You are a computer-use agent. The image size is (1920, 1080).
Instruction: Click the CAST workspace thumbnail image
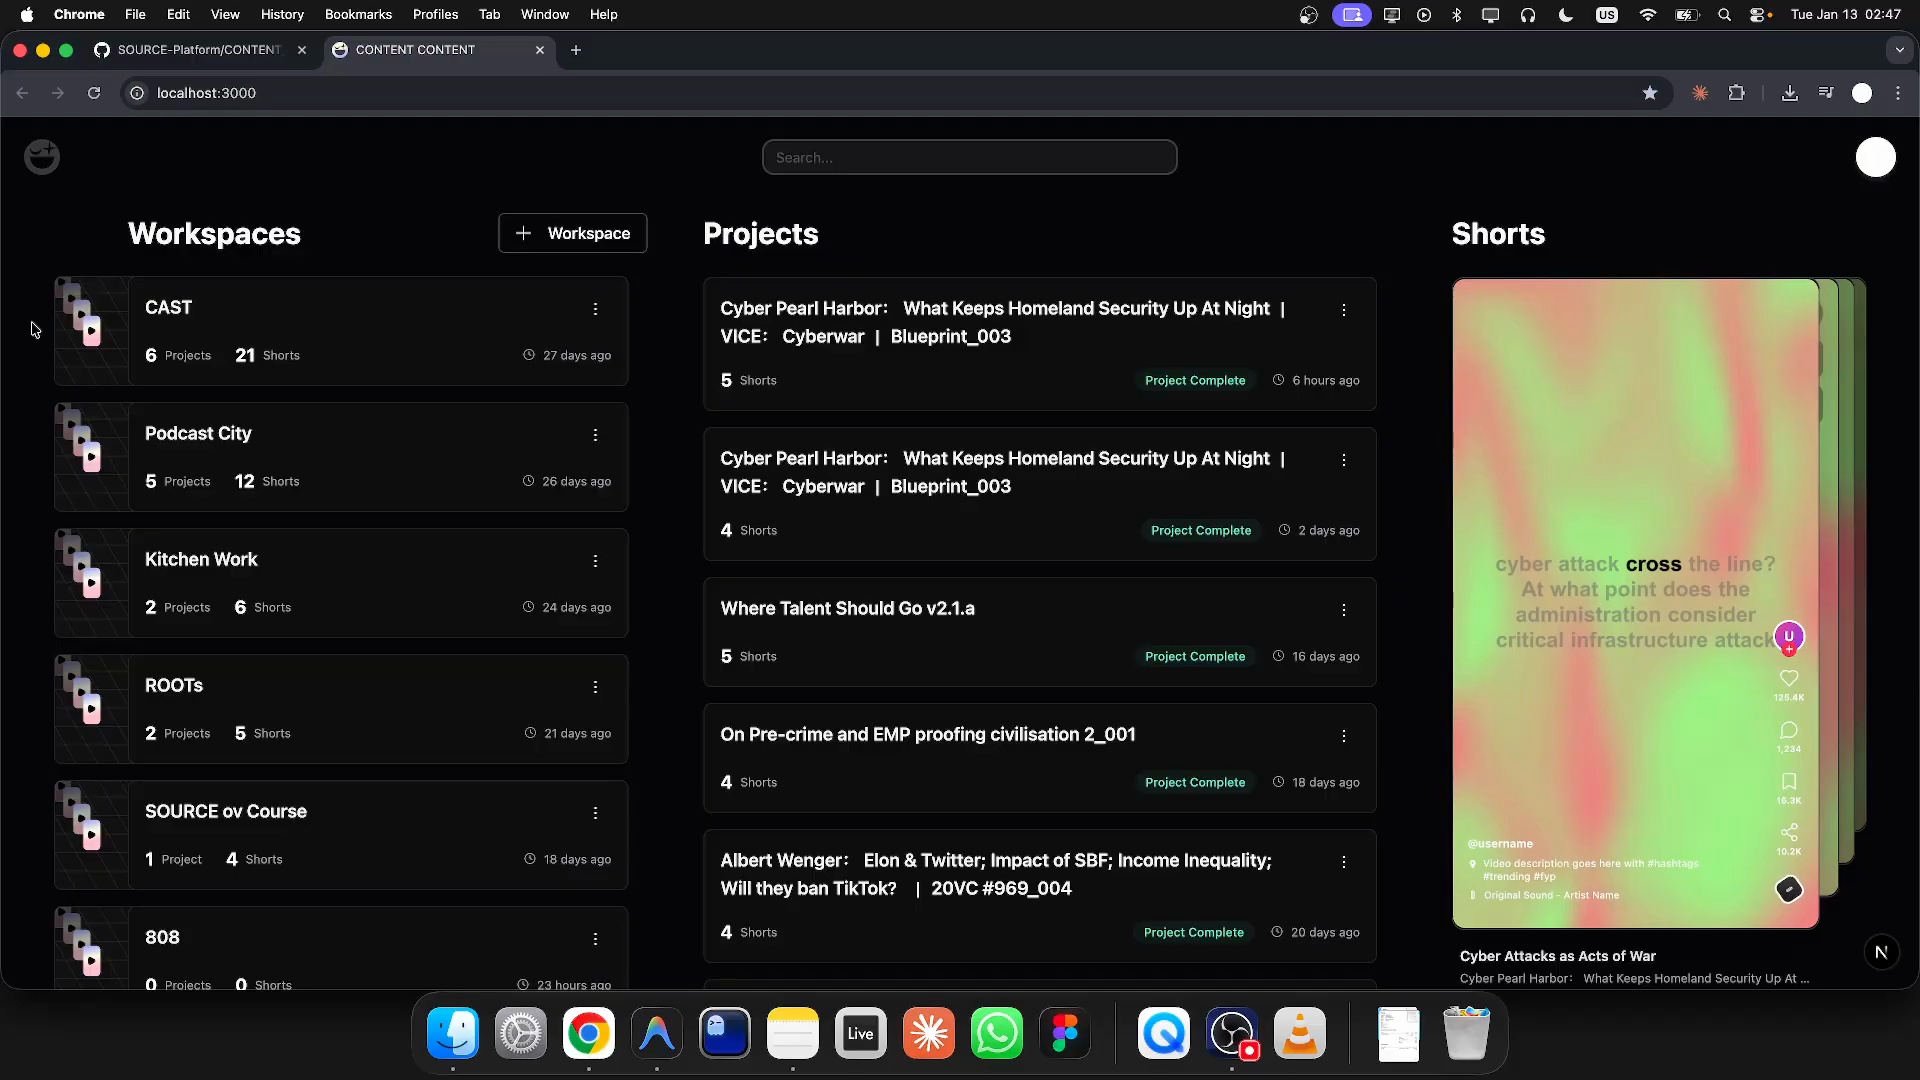point(91,331)
